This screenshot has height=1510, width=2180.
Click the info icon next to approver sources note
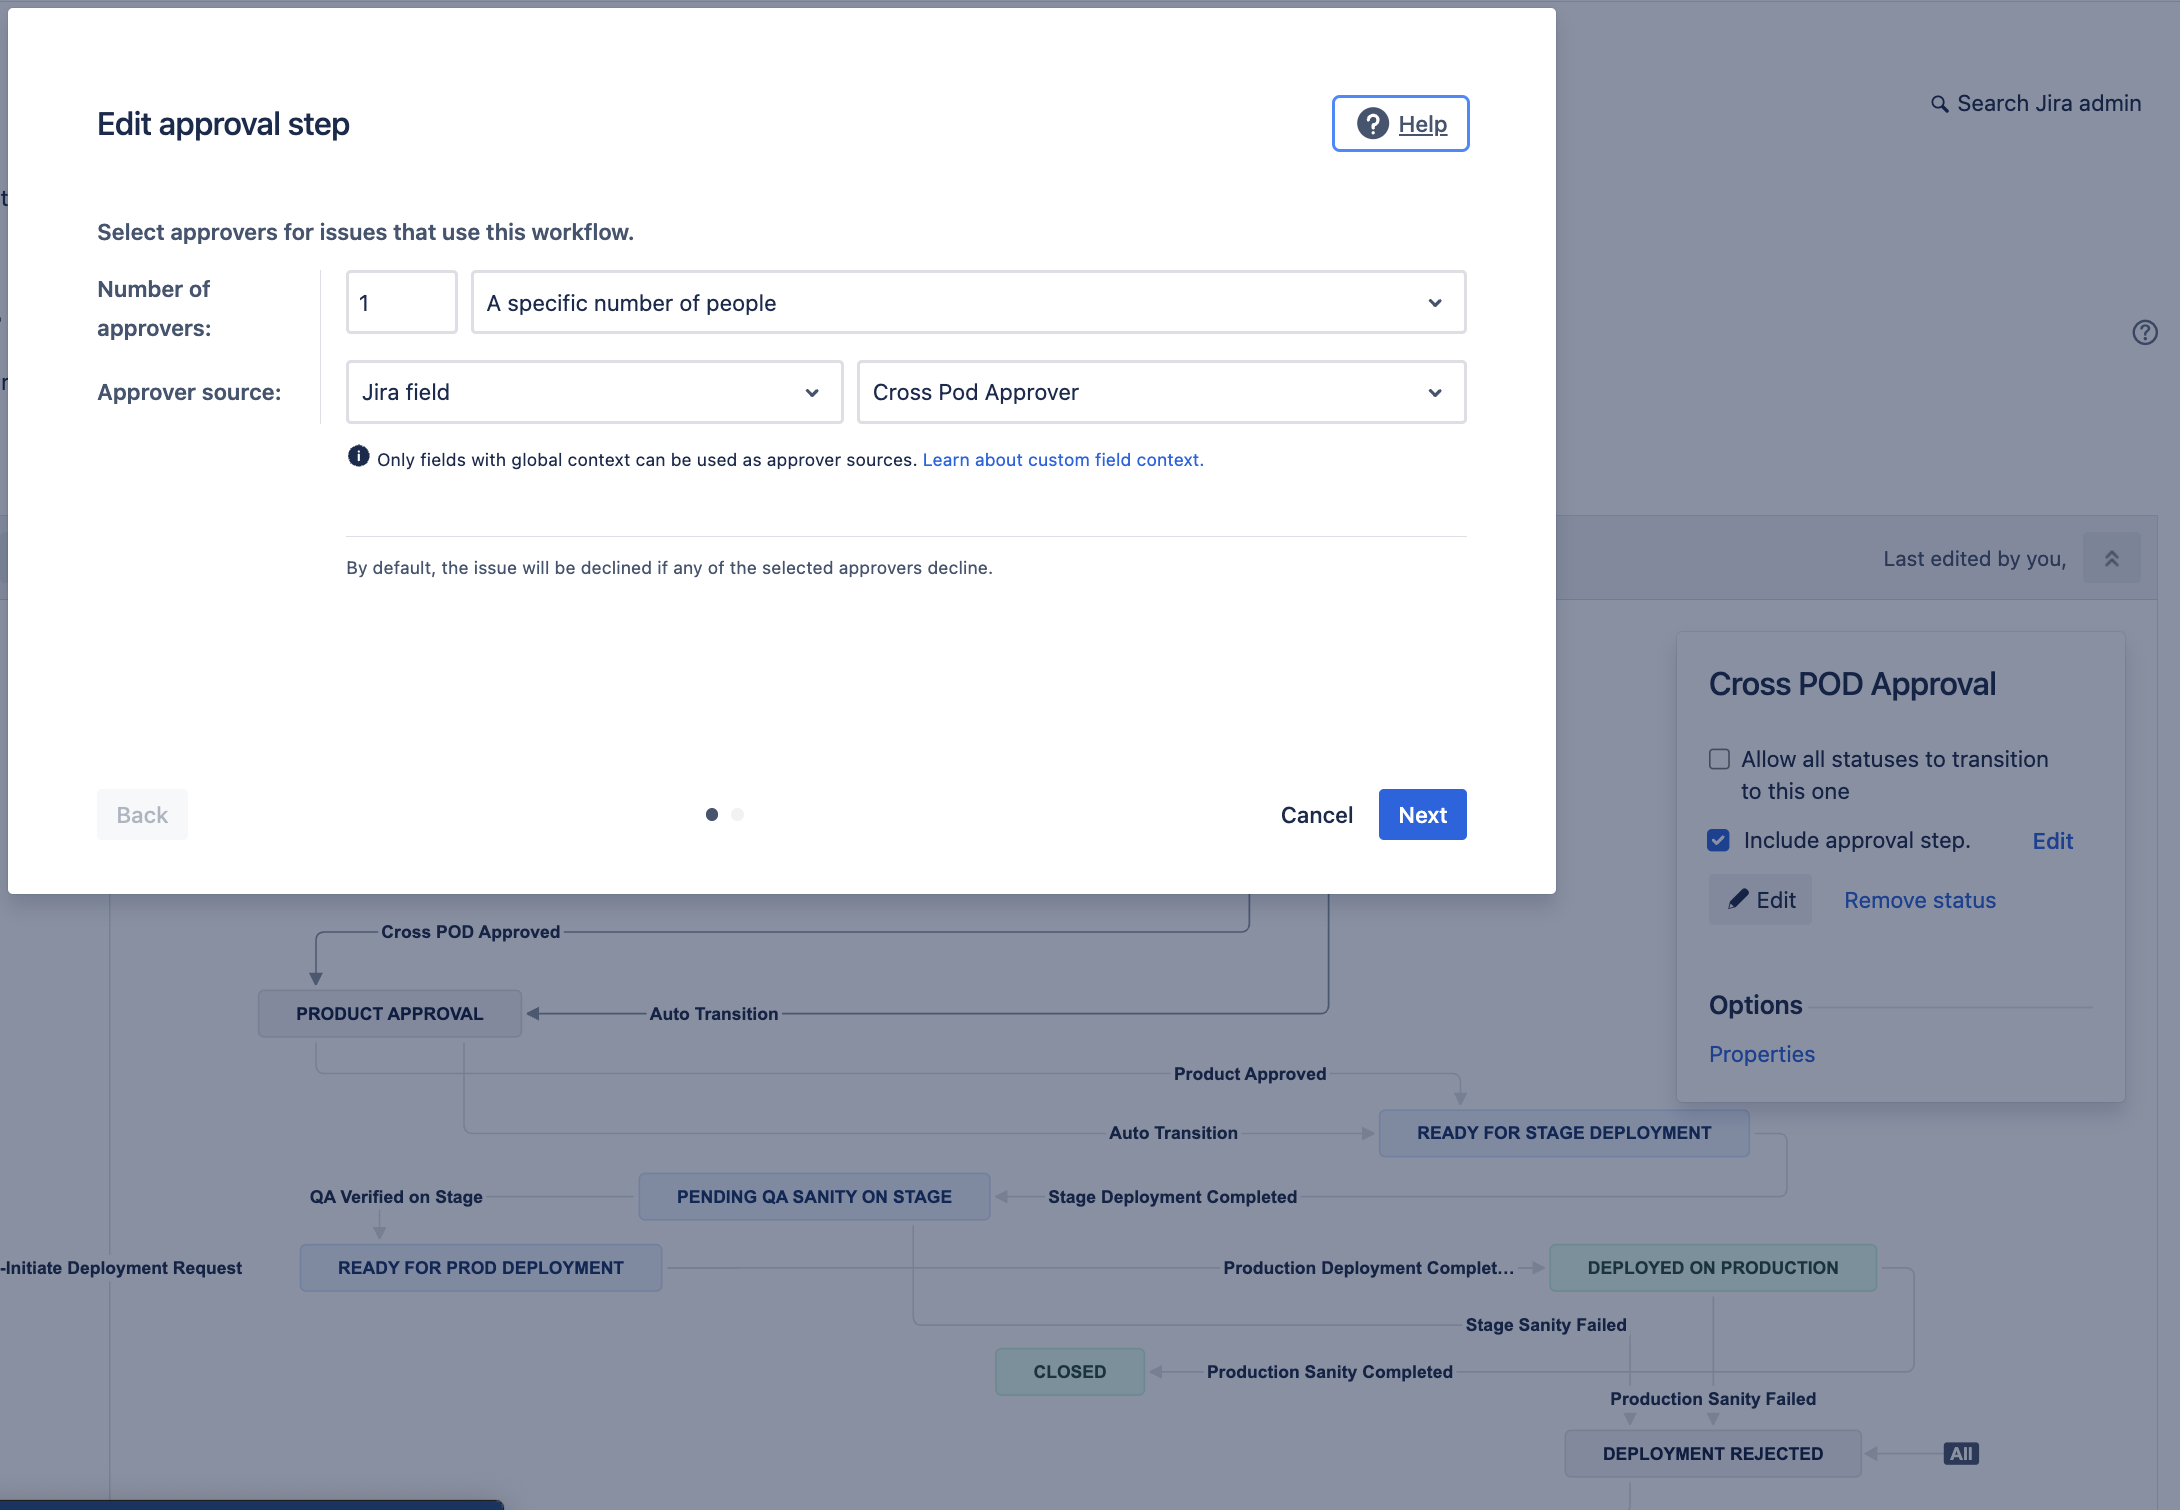358,457
